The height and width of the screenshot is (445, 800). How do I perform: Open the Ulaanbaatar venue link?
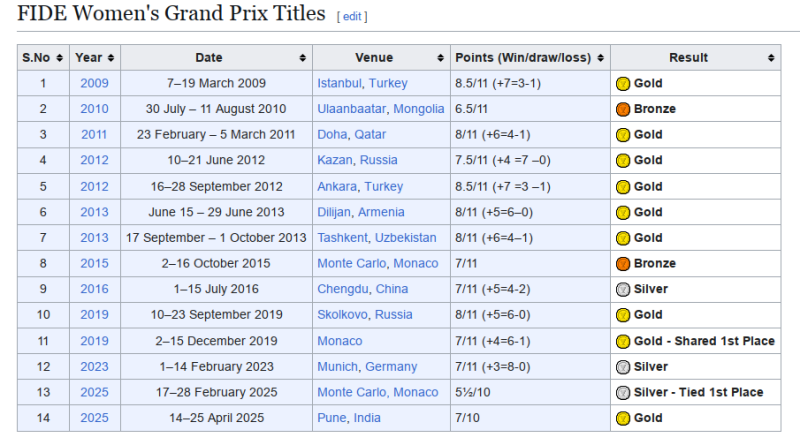click(x=352, y=109)
